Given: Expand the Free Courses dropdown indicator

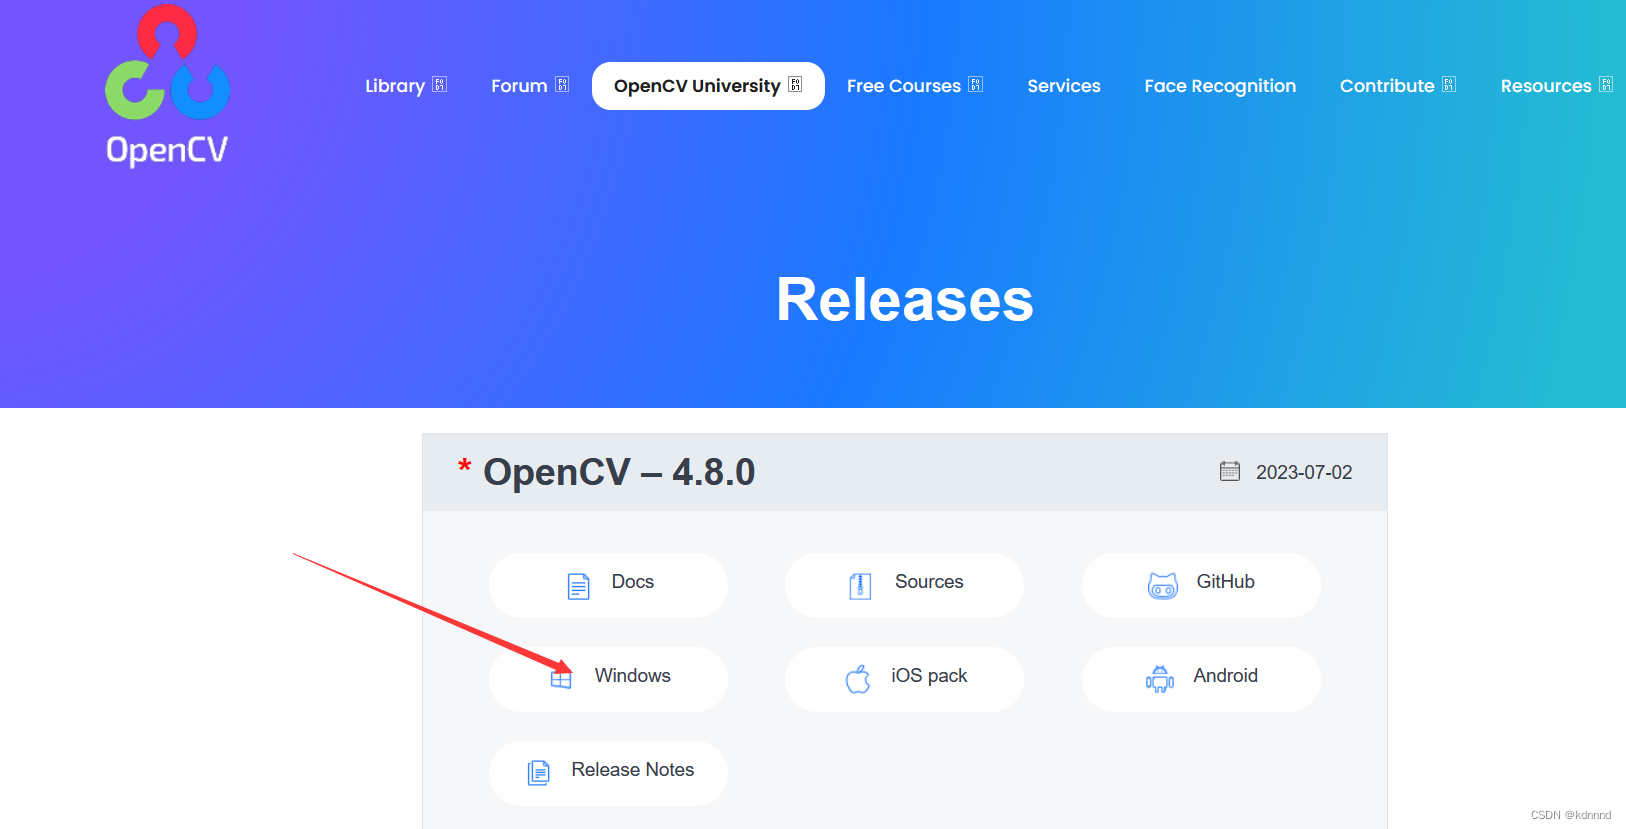Looking at the screenshot, I should click(x=976, y=85).
